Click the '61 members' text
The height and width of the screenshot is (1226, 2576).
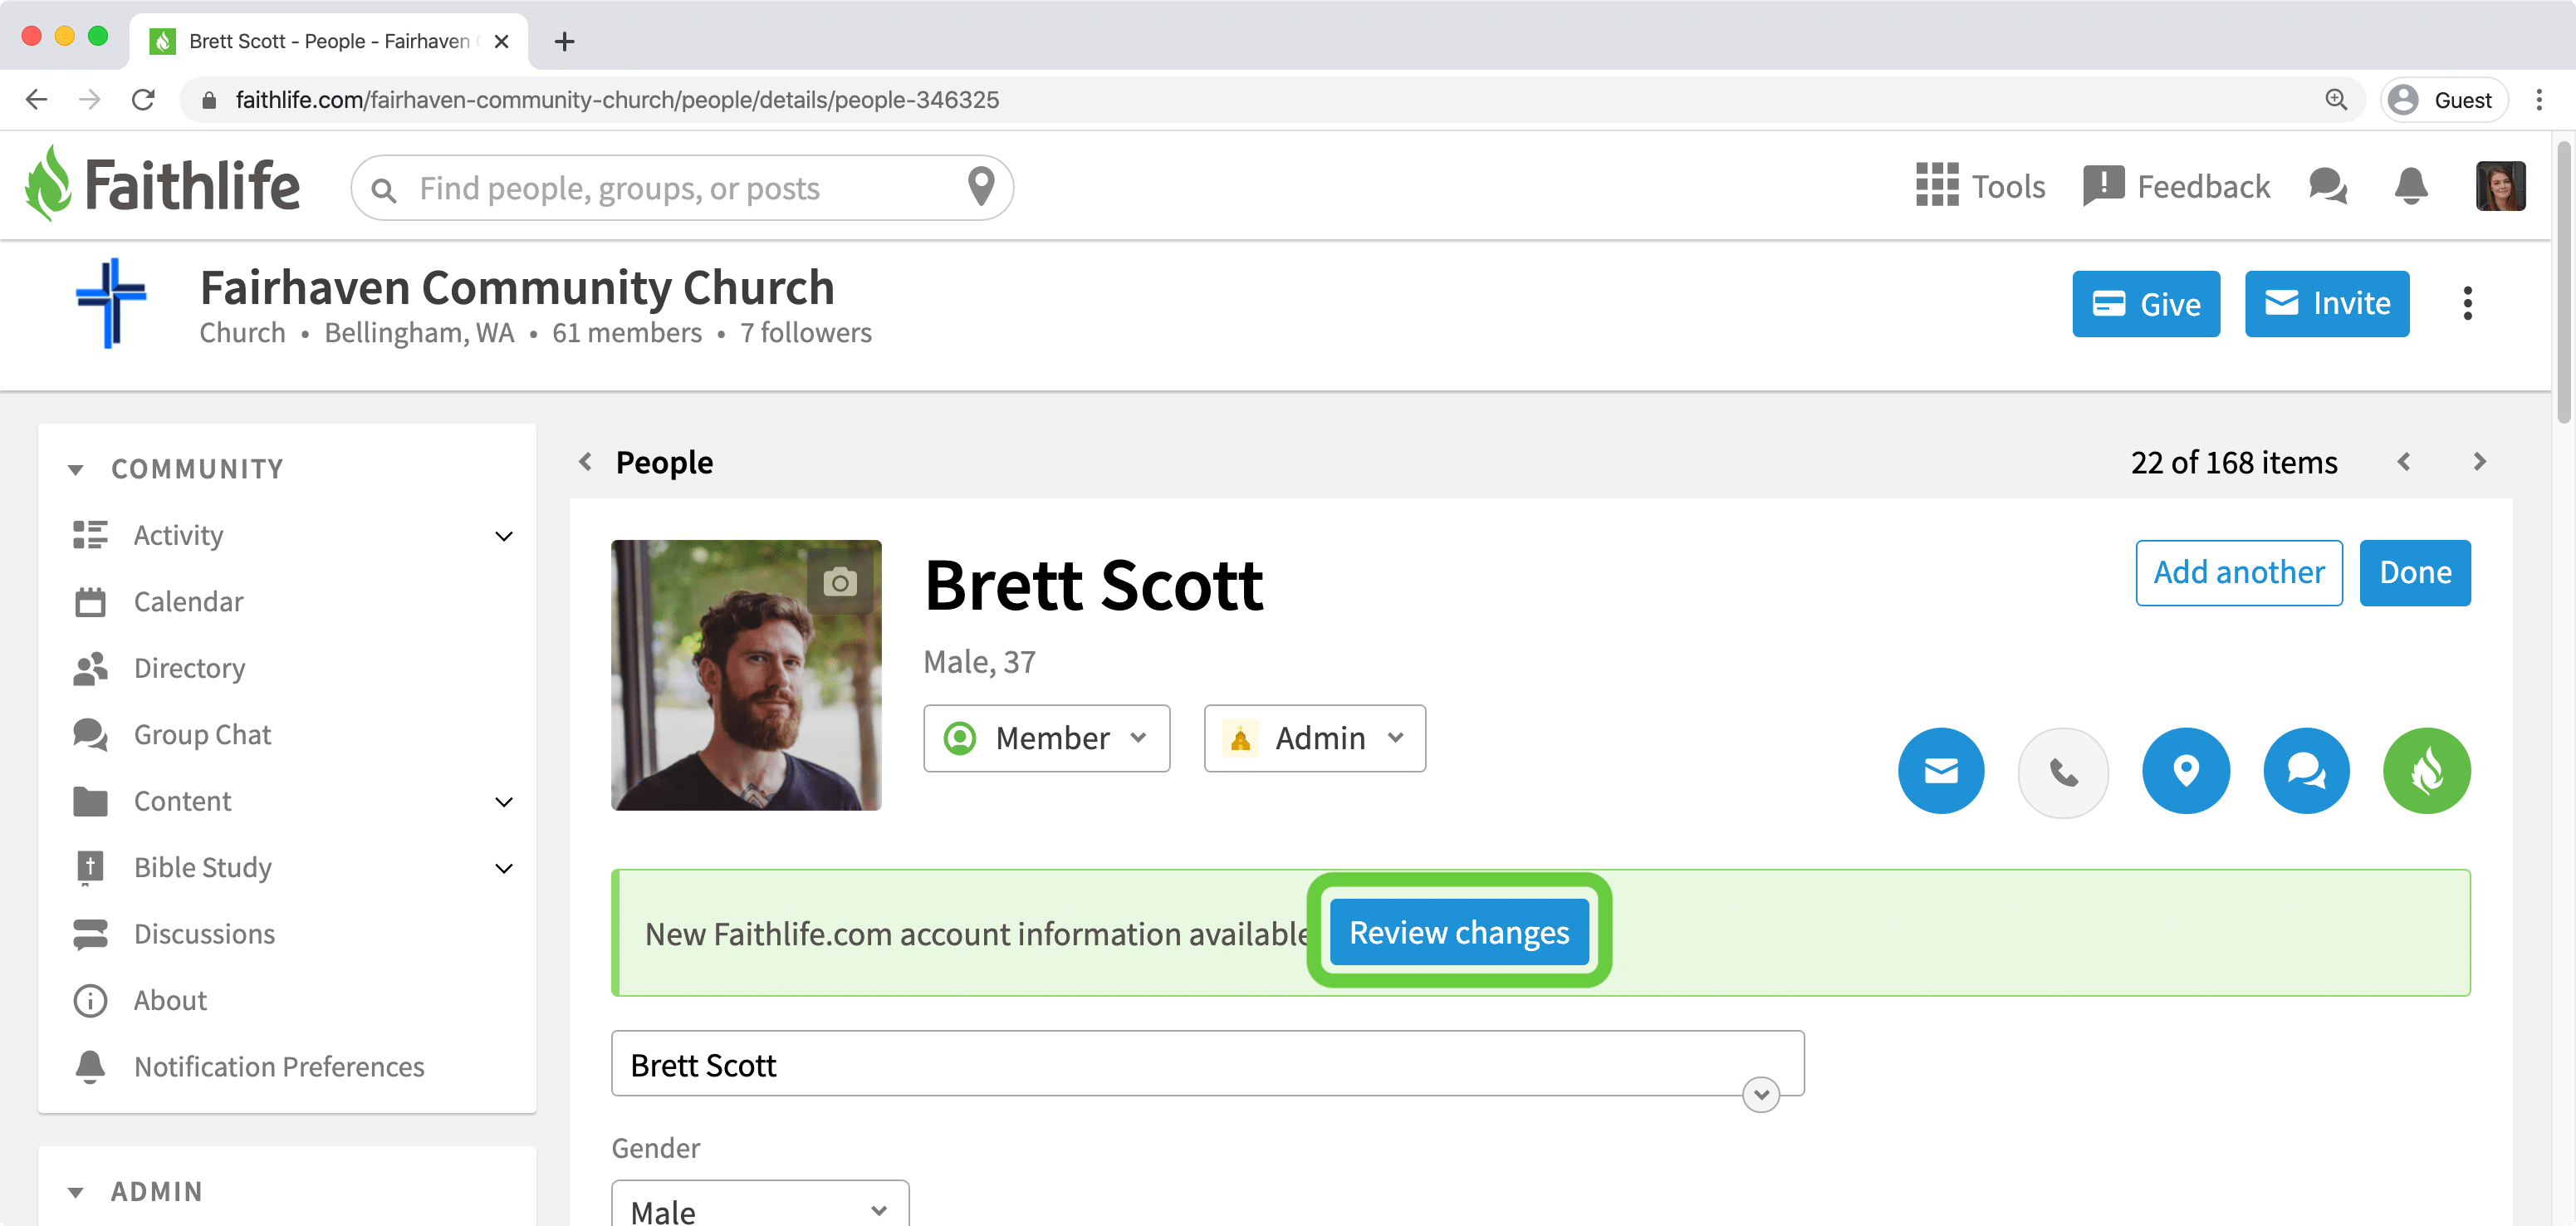point(627,332)
